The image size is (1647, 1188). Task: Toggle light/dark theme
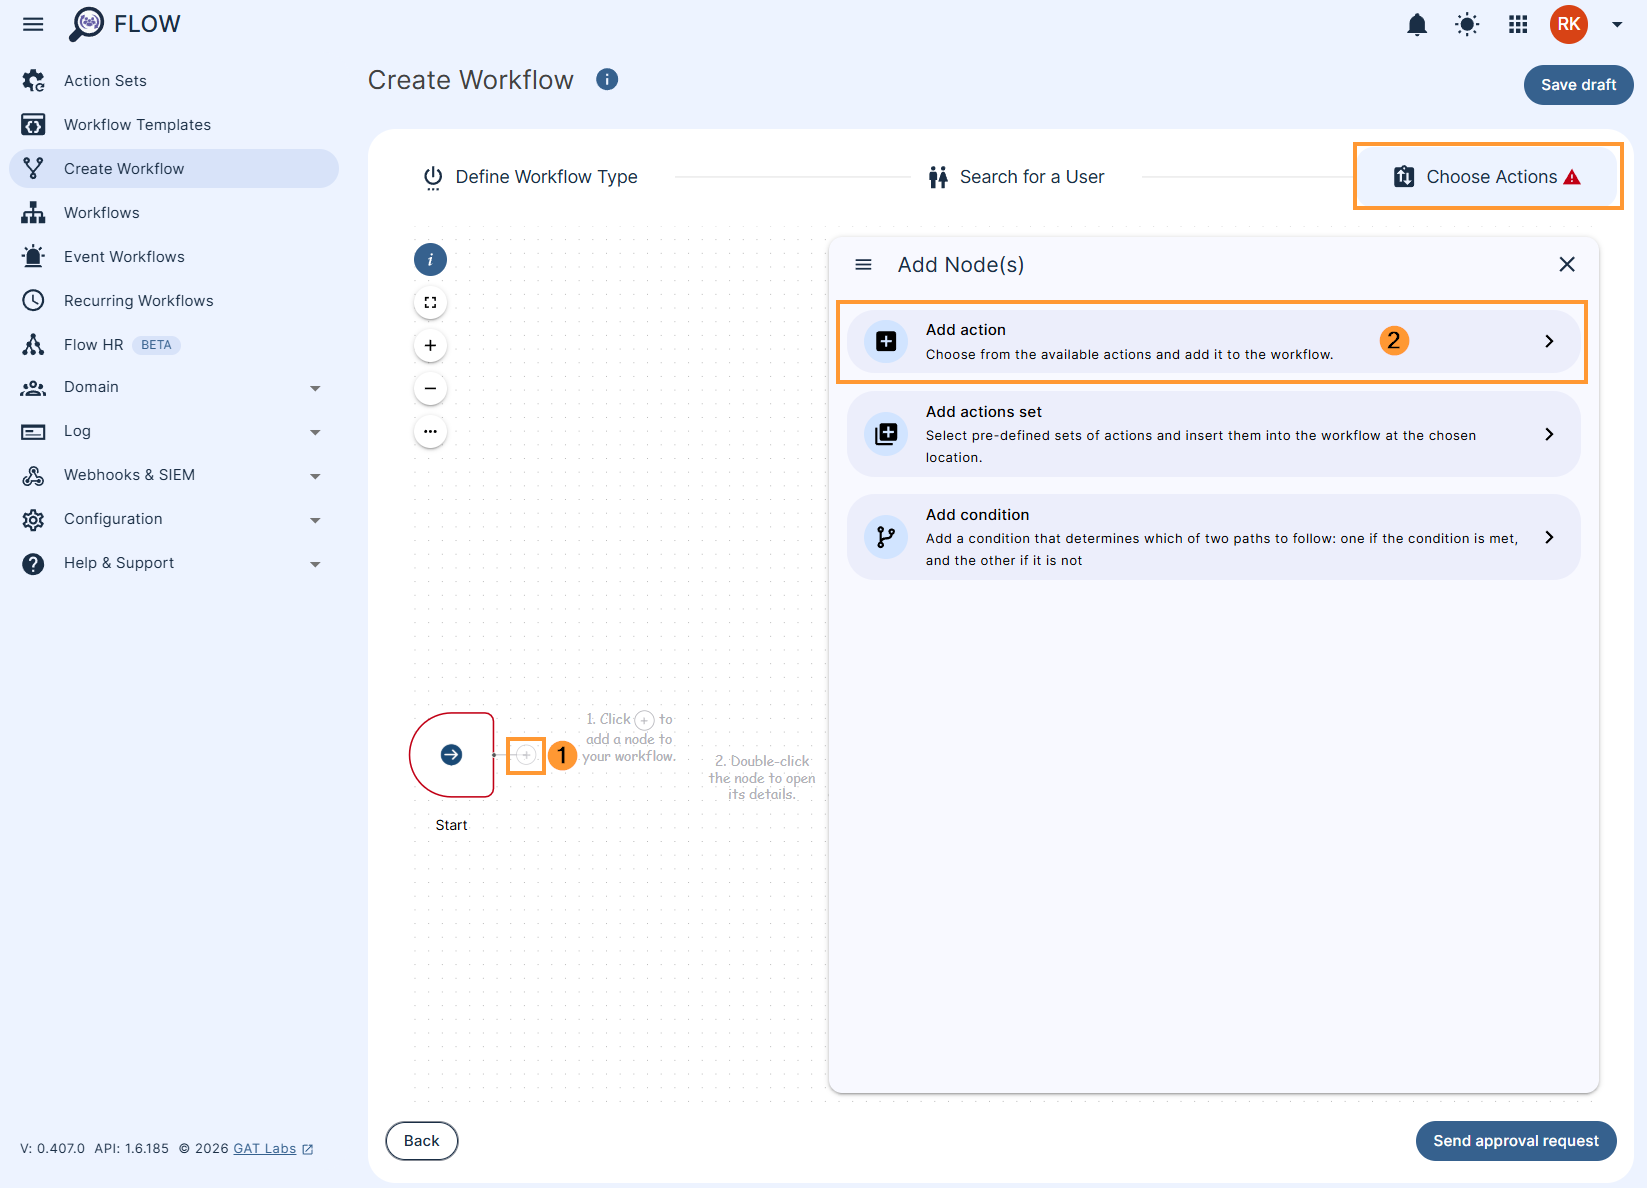pos(1466,24)
